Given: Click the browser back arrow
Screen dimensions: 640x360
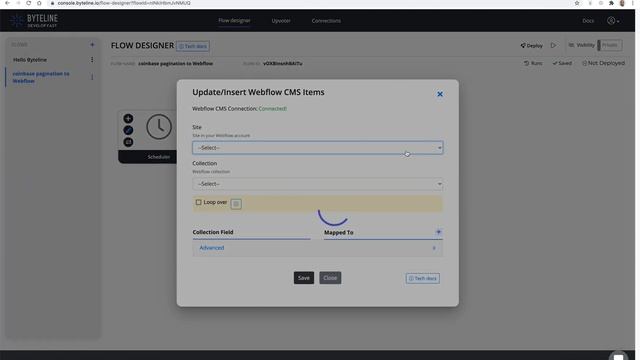Looking at the screenshot, I should pos(7,3).
